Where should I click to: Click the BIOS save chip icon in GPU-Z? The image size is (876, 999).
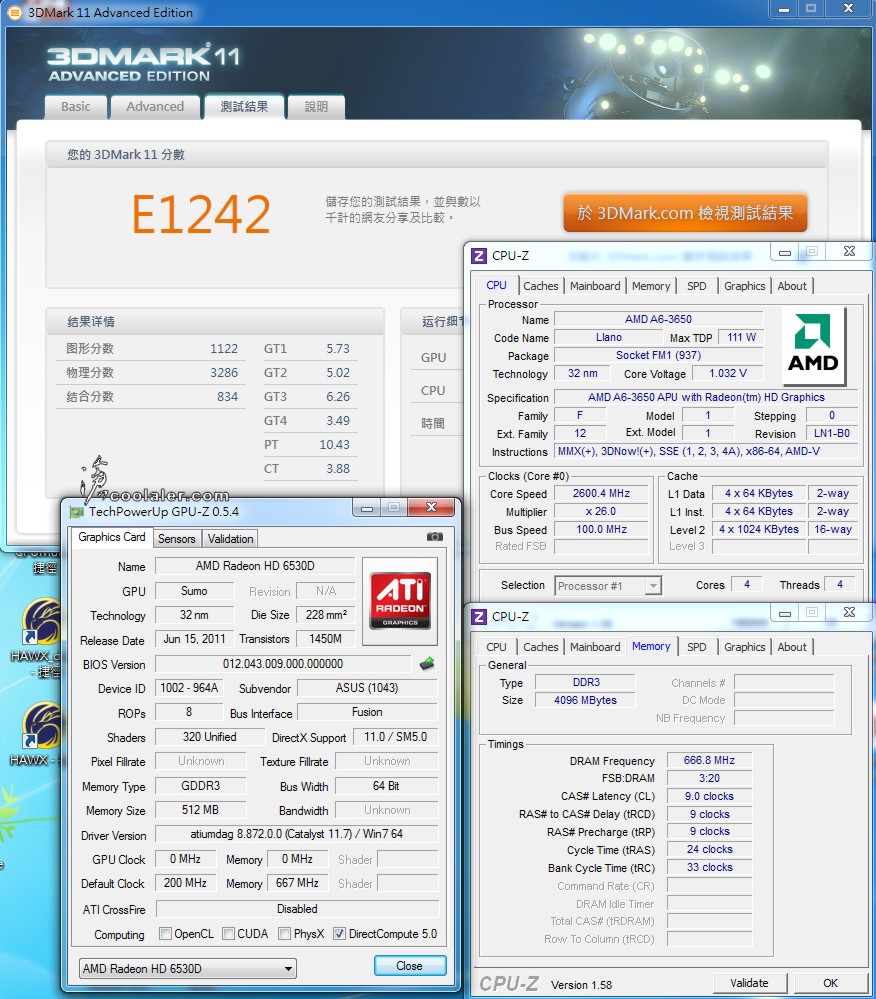pos(427,664)
